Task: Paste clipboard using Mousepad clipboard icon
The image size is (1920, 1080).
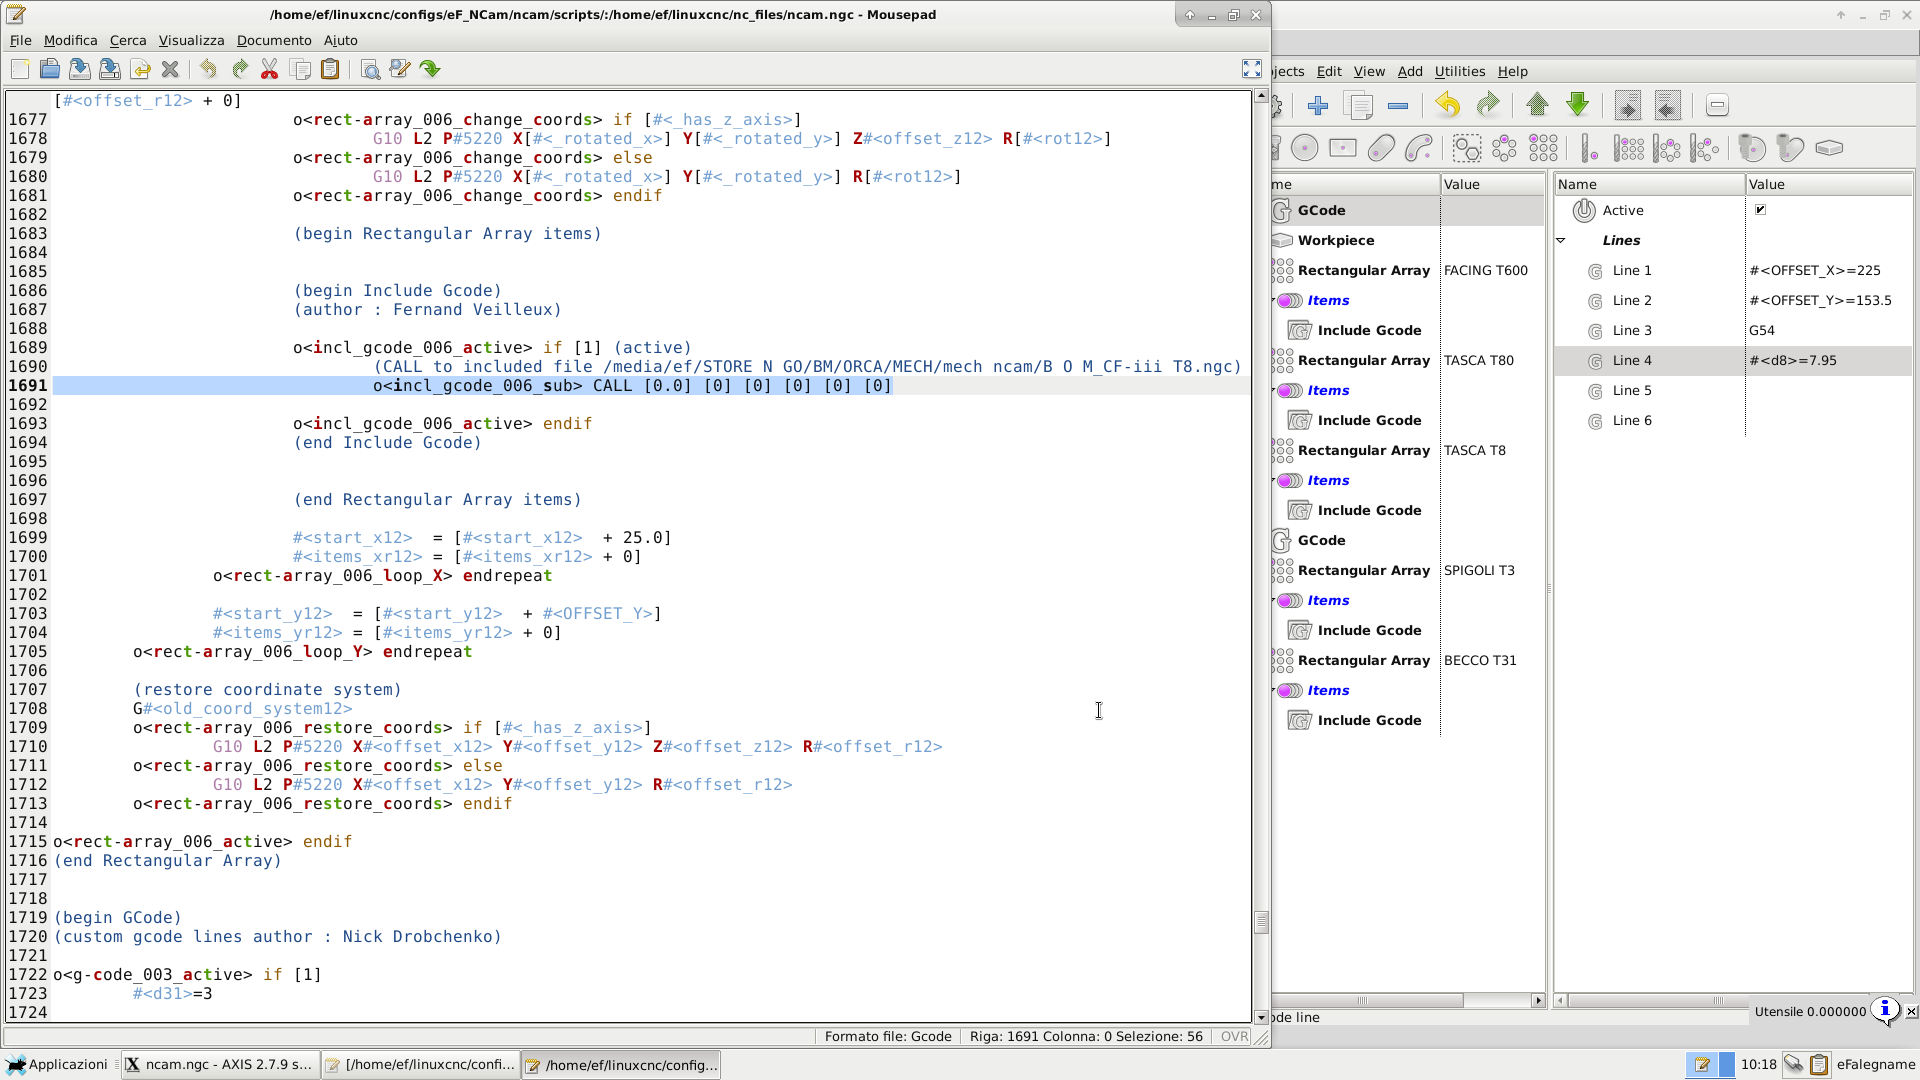Action: [x=330, y=69]
